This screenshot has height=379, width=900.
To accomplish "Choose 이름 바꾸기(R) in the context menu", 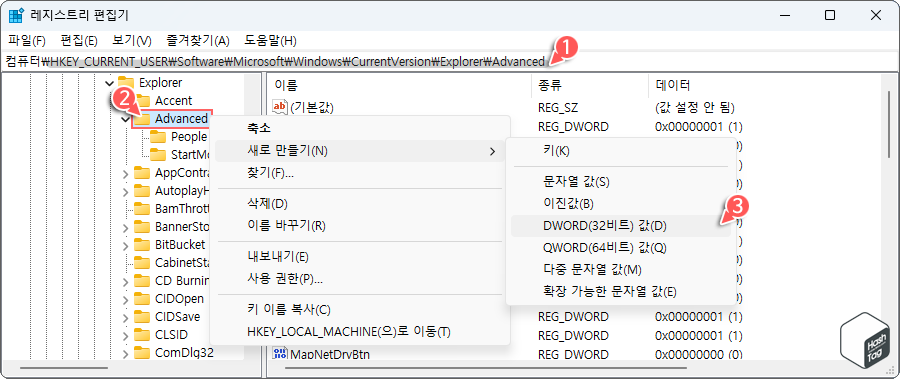I will click(x=360, y=226).
